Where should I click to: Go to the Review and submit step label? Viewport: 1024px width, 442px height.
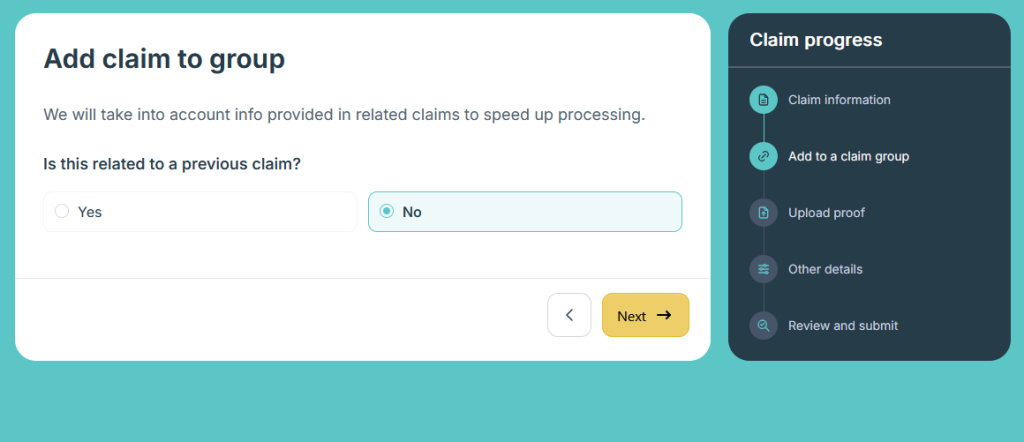(843, 325)
